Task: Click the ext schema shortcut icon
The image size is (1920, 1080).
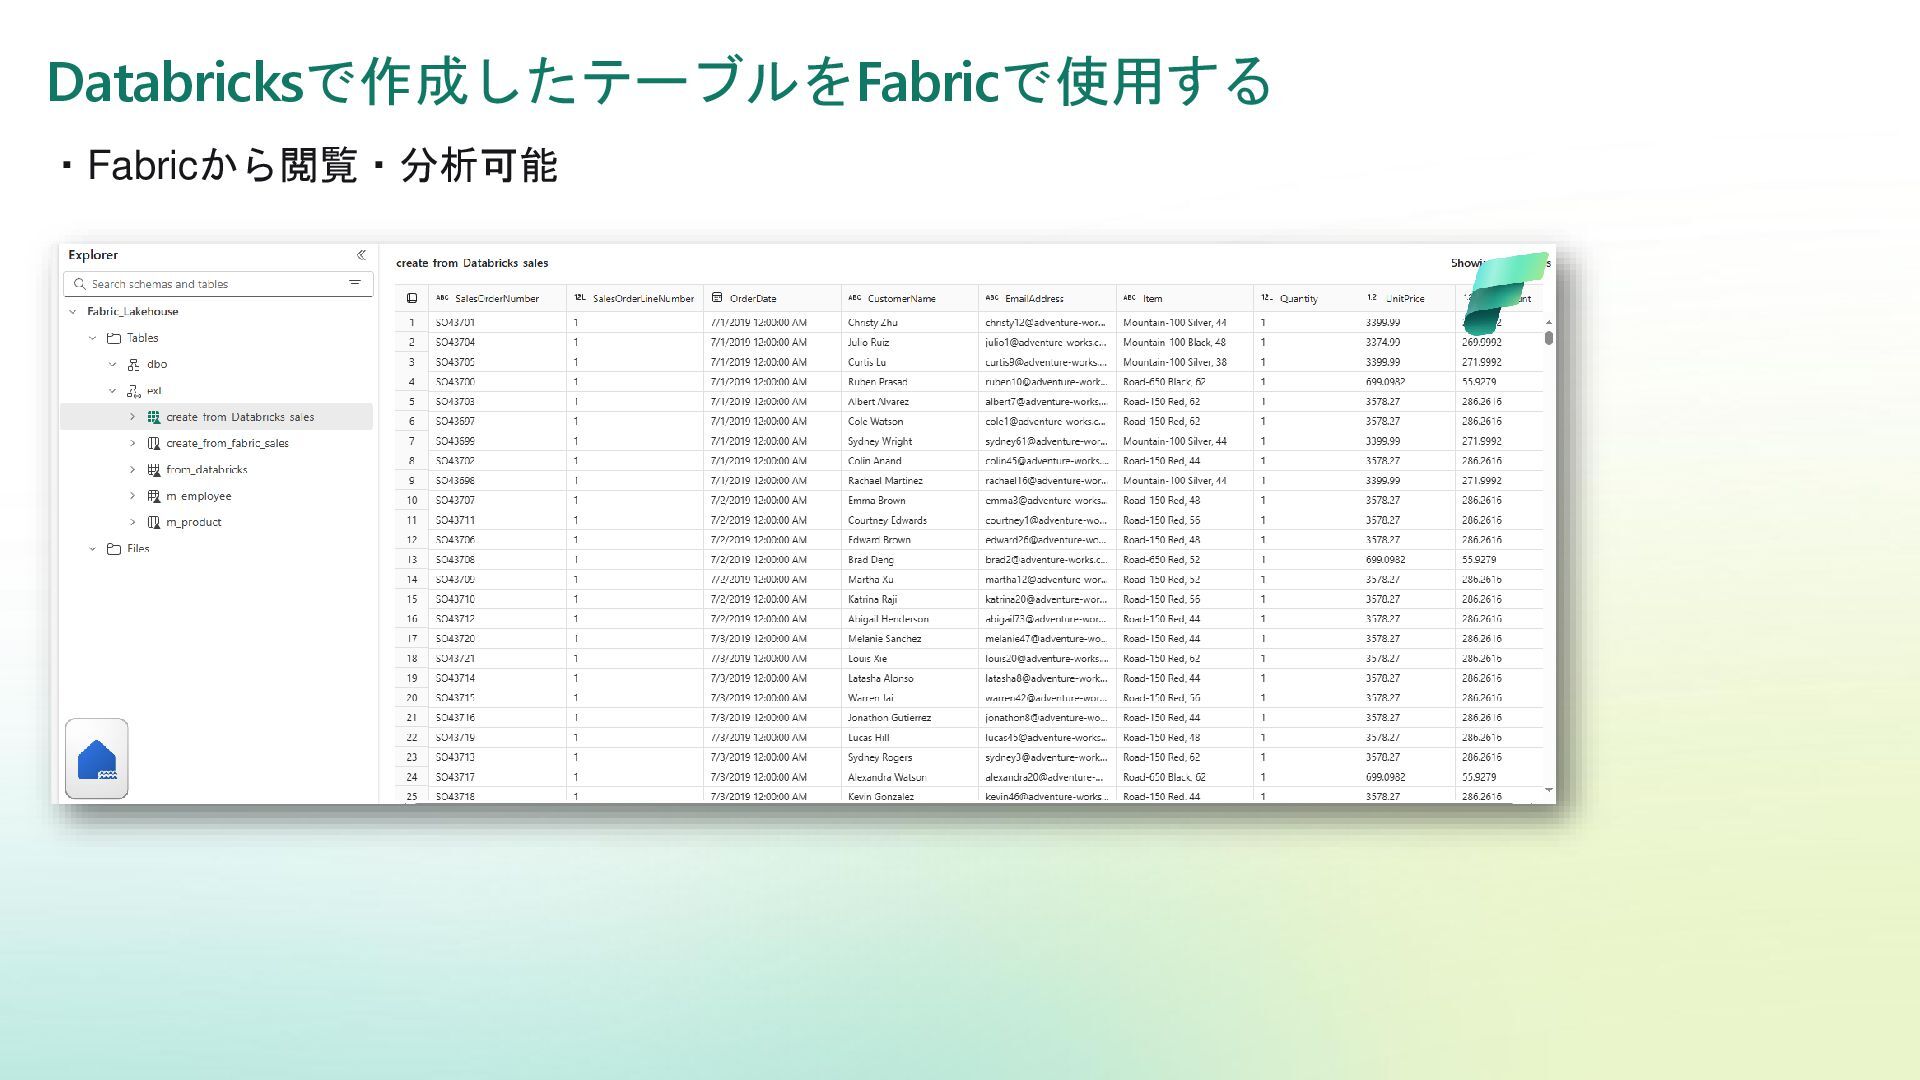Action: 133,391
